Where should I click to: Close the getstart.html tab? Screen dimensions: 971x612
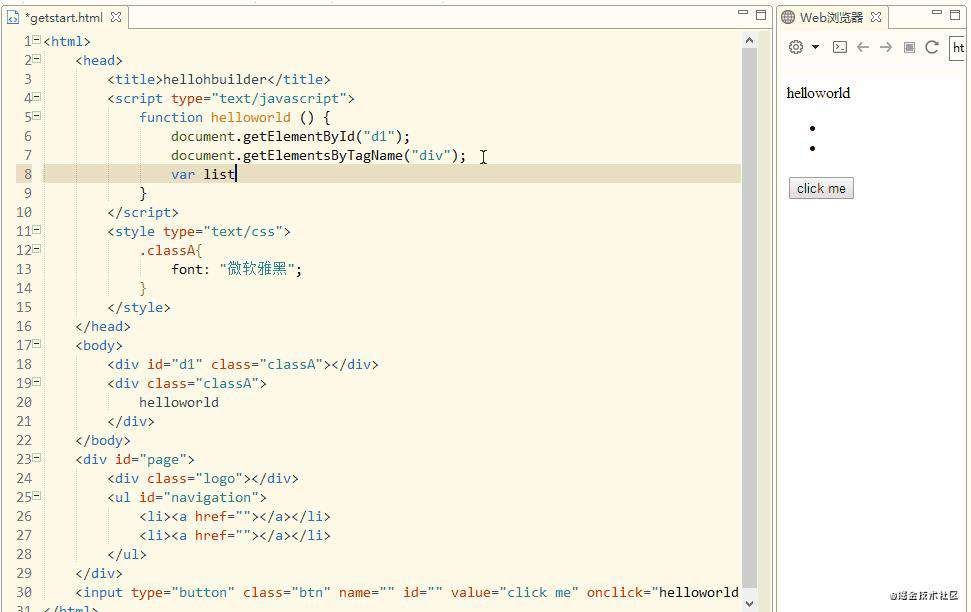point(116,17)
